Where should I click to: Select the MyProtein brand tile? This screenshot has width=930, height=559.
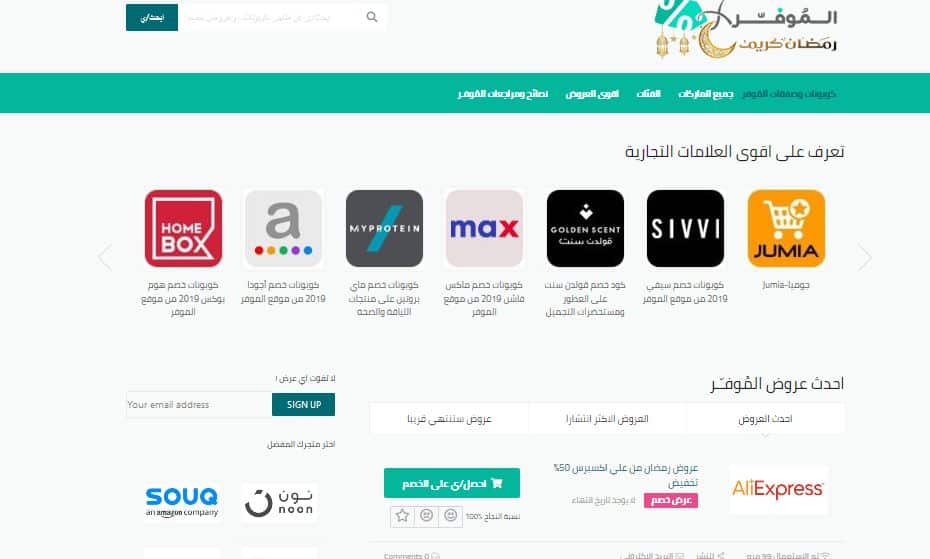pyautogui.click(x=384, y=228)
